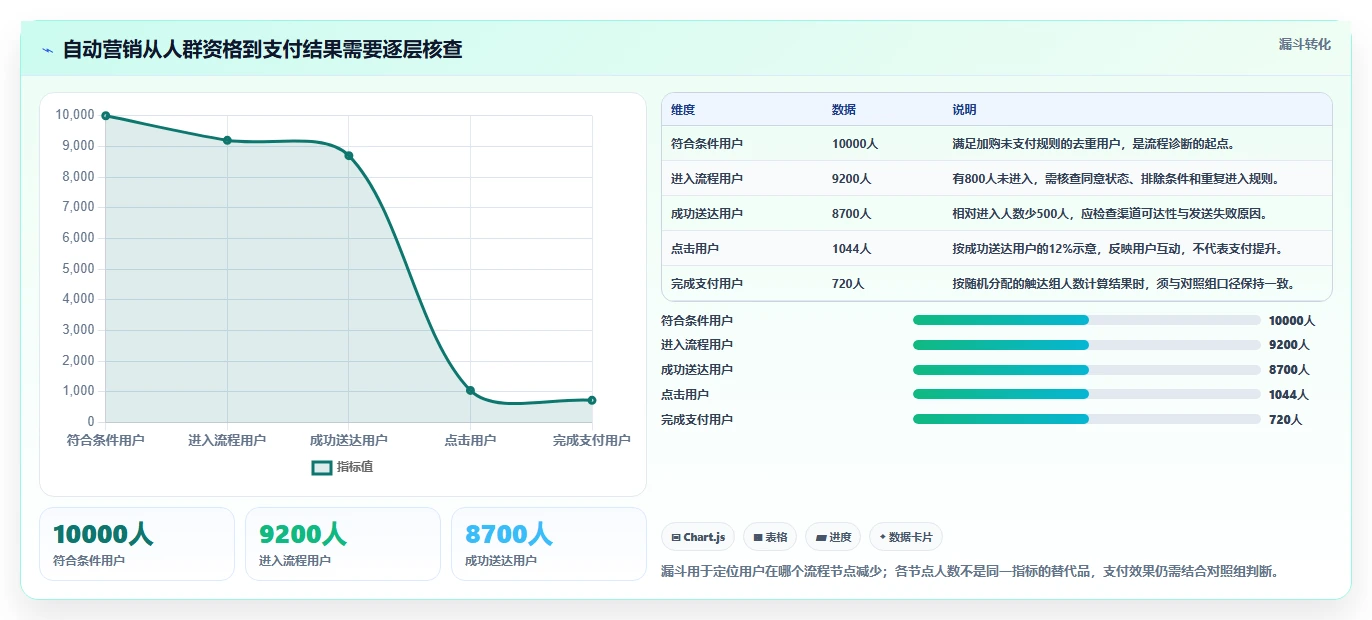The height and width of the screenshot is (620, 1372).
Task: Click the lightning icon beside the title
Action: tap(48, 50)
